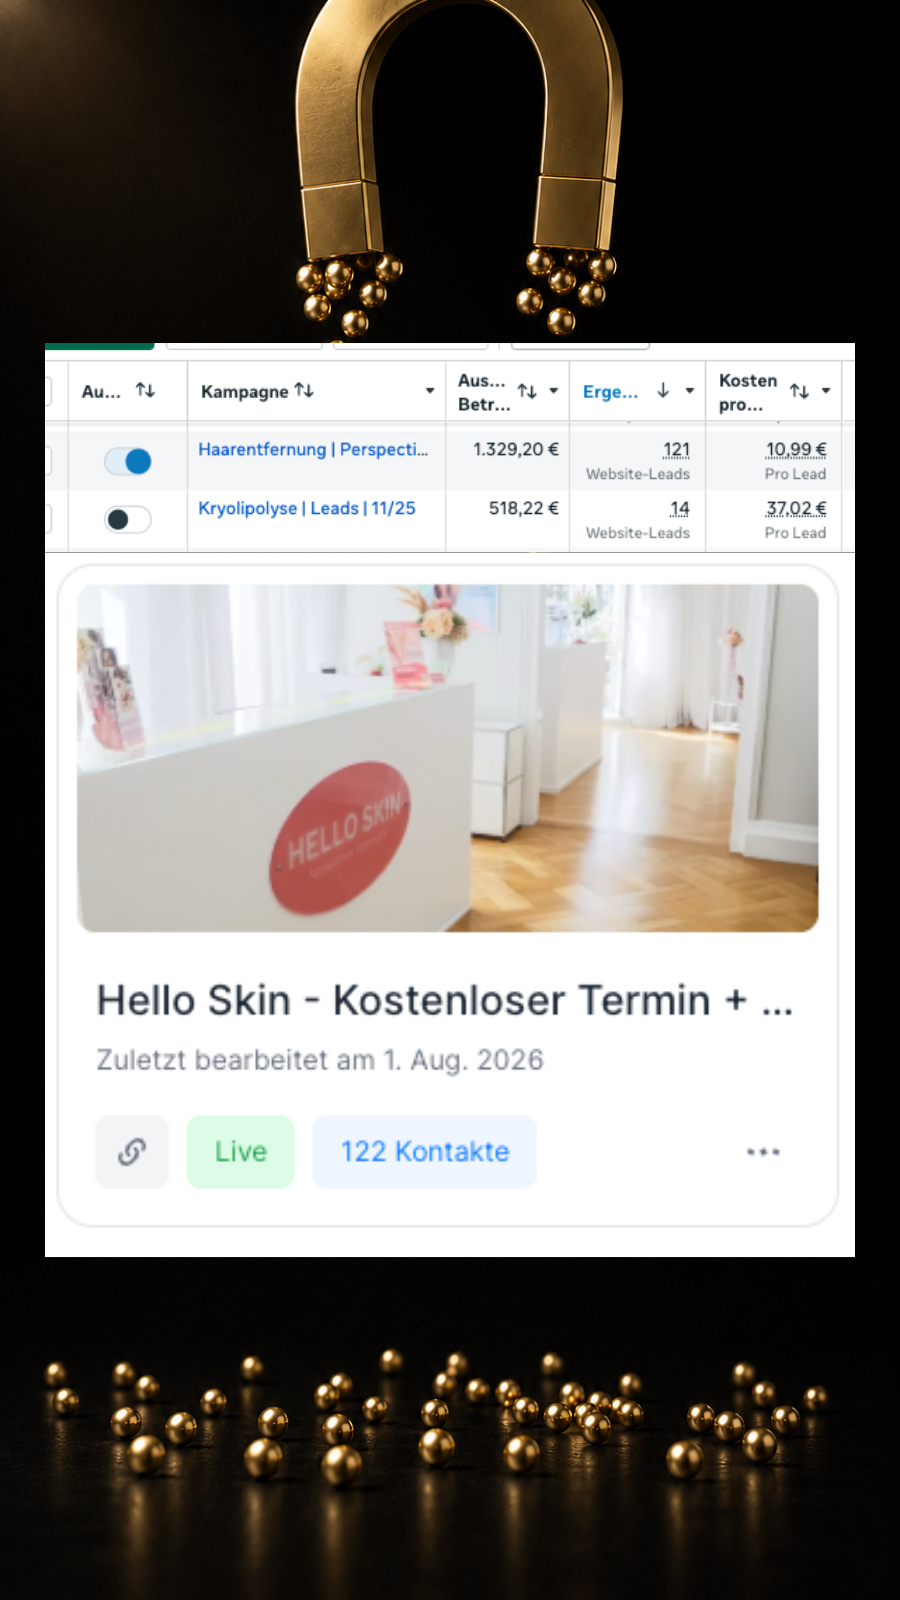
Task: Click the 518,22 € amount spent cell
Action: (523, 508)
